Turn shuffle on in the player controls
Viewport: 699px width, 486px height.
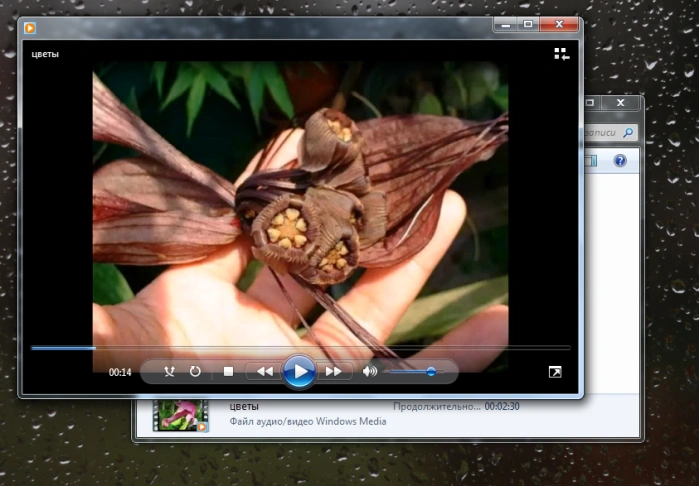pyautogui.click(x=169, y=371)
